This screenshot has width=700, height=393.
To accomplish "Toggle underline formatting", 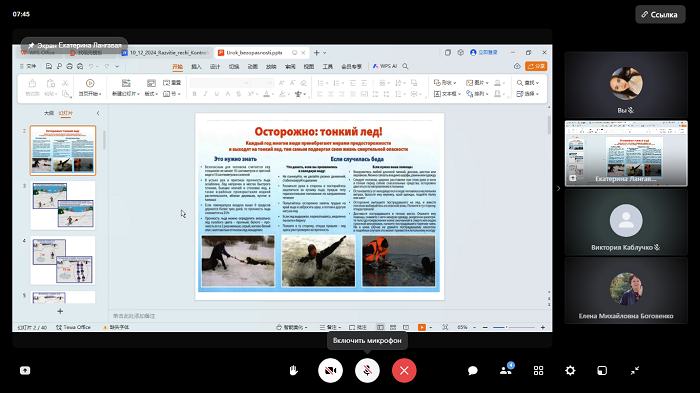I will tap(217, 94).
